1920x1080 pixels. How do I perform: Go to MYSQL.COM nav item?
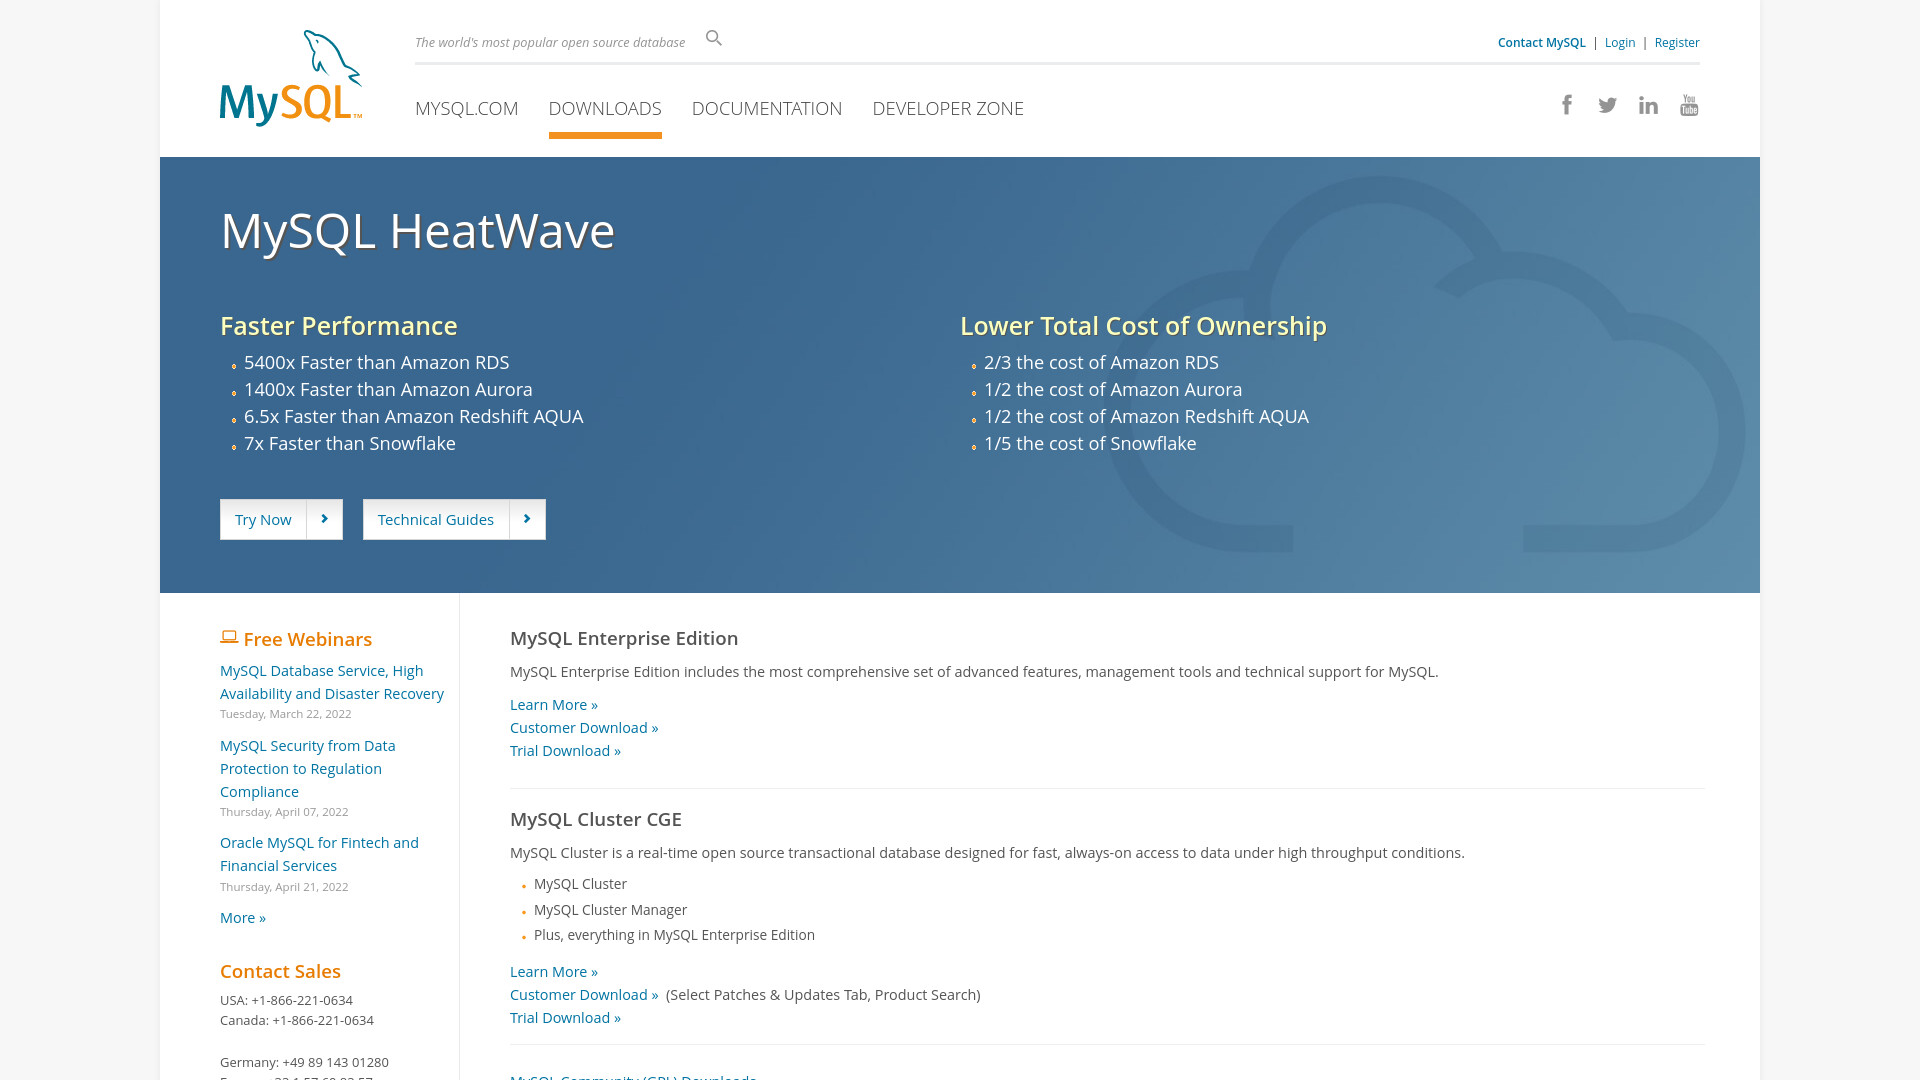pyautogui.click(x=466, y=108)
